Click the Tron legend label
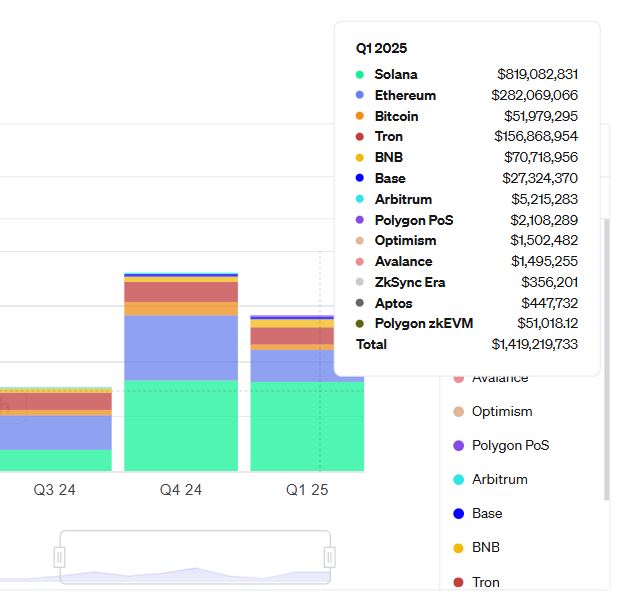Viewport: 633px width, 600px height. pos(486,582)
